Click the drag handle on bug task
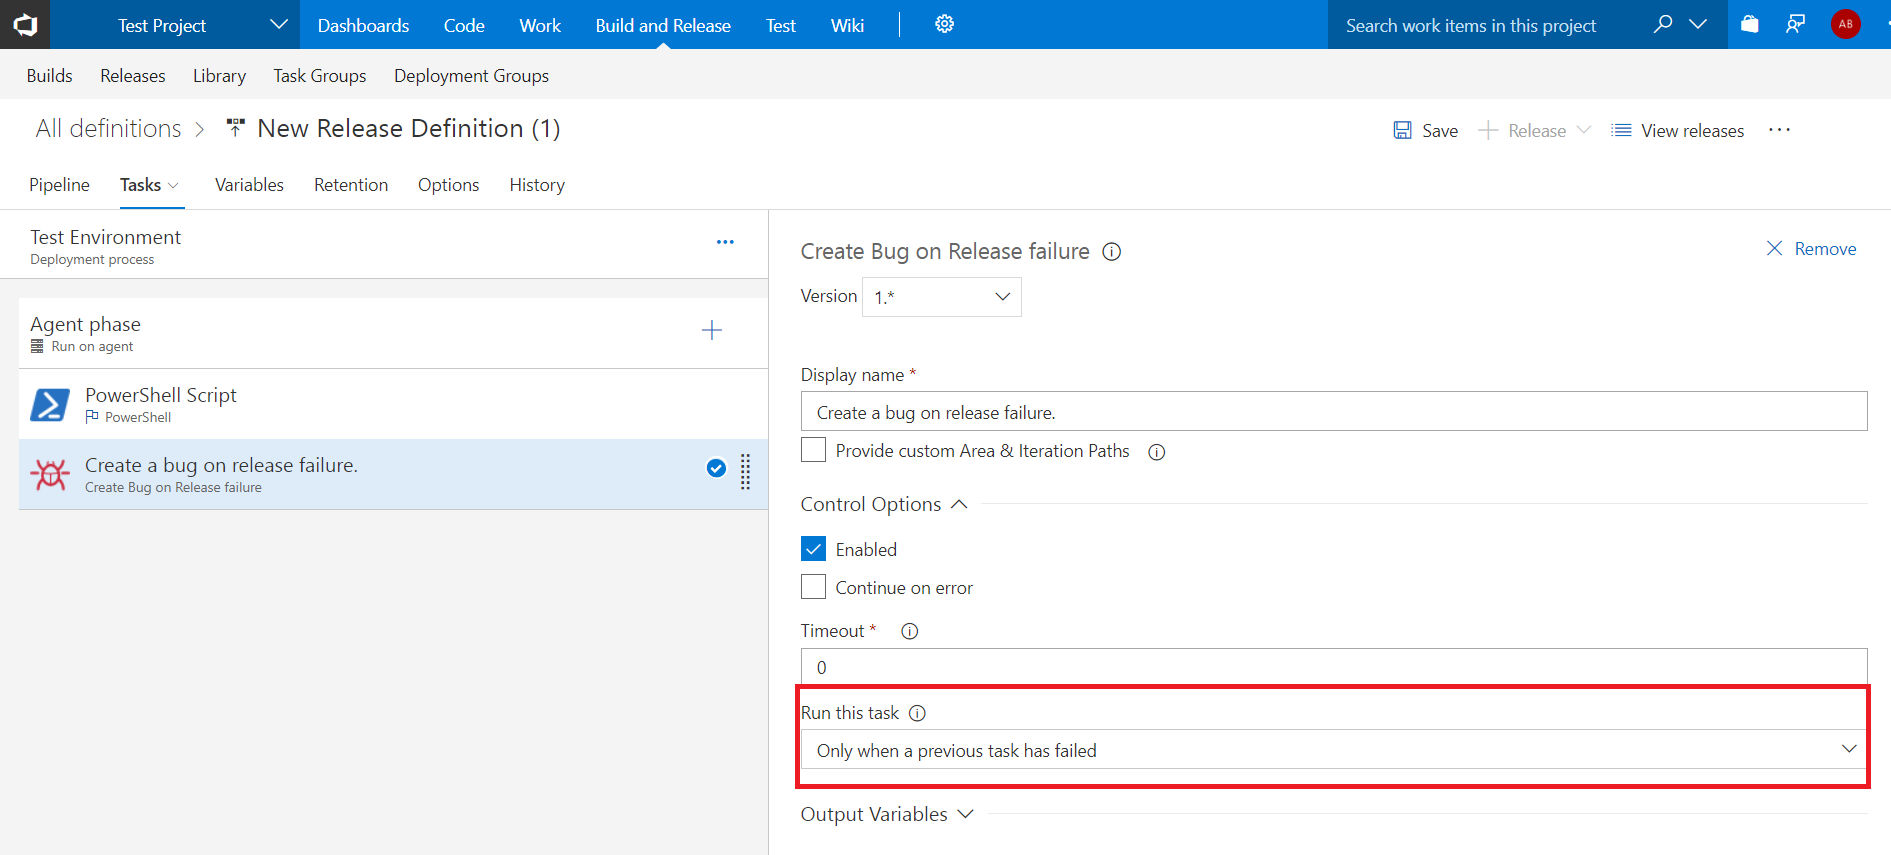 click(x=745, y=471)
